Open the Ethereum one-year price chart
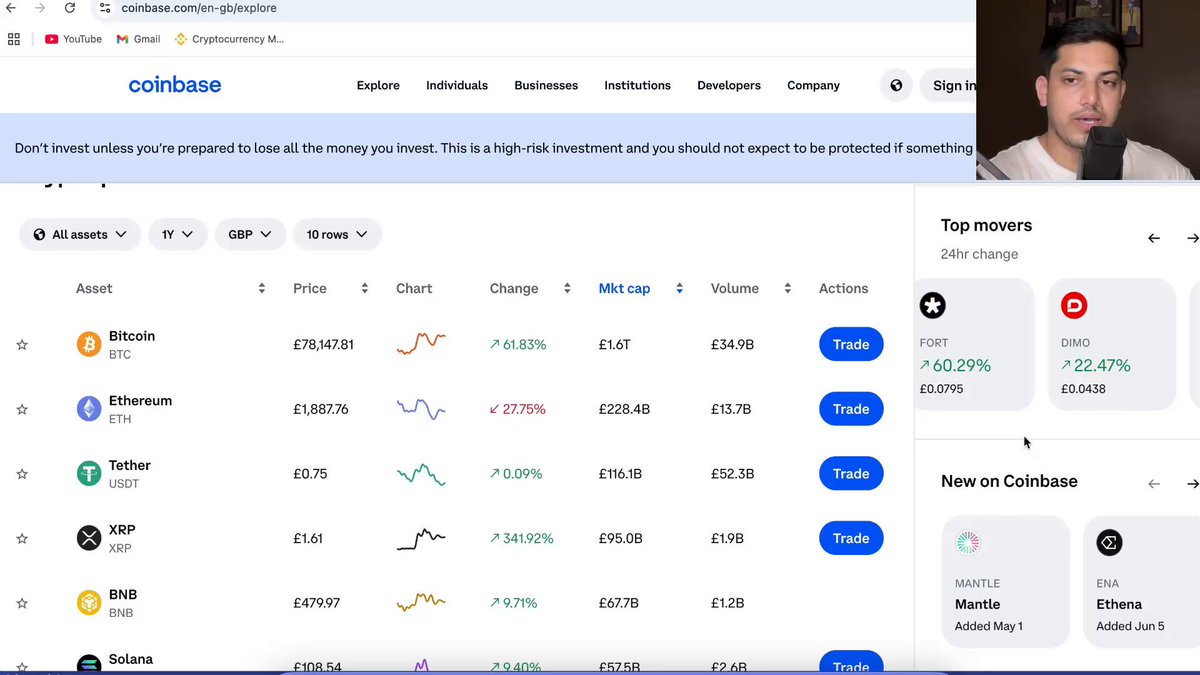This screenshot has width=1200, height=675. click(x=421, y=409)
